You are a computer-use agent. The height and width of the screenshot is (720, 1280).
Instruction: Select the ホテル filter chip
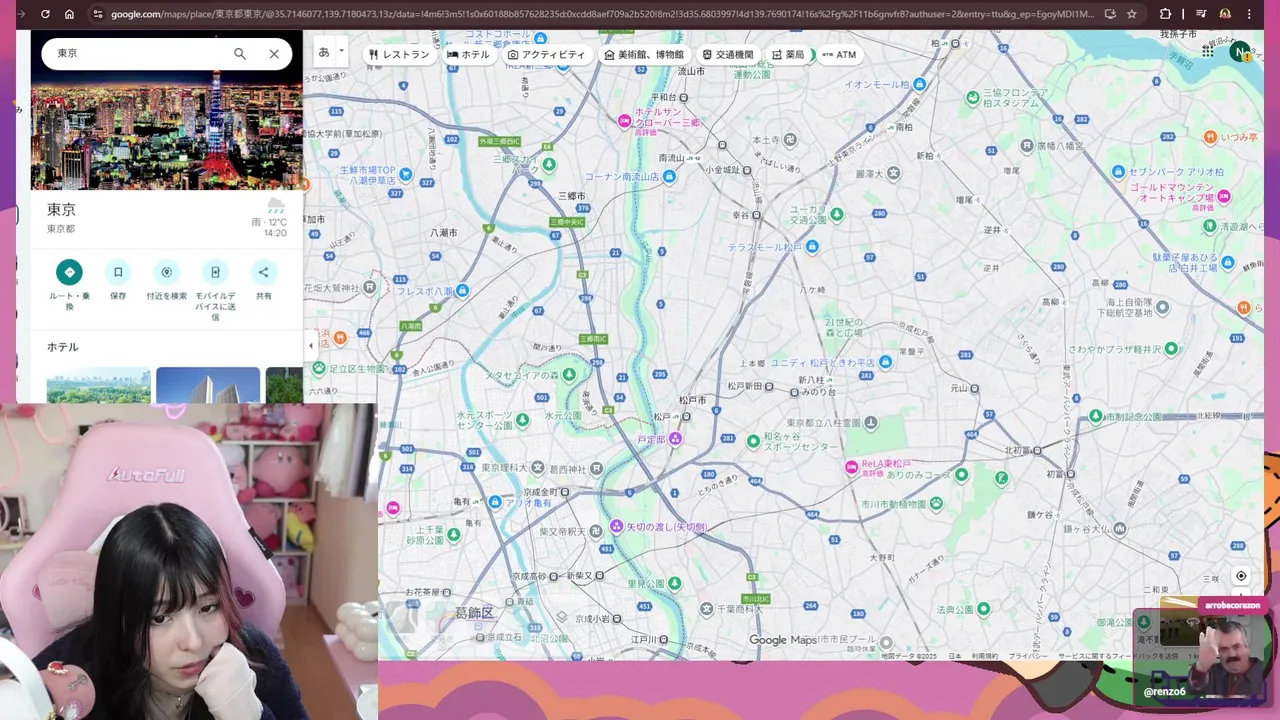(x=468, y=55)
